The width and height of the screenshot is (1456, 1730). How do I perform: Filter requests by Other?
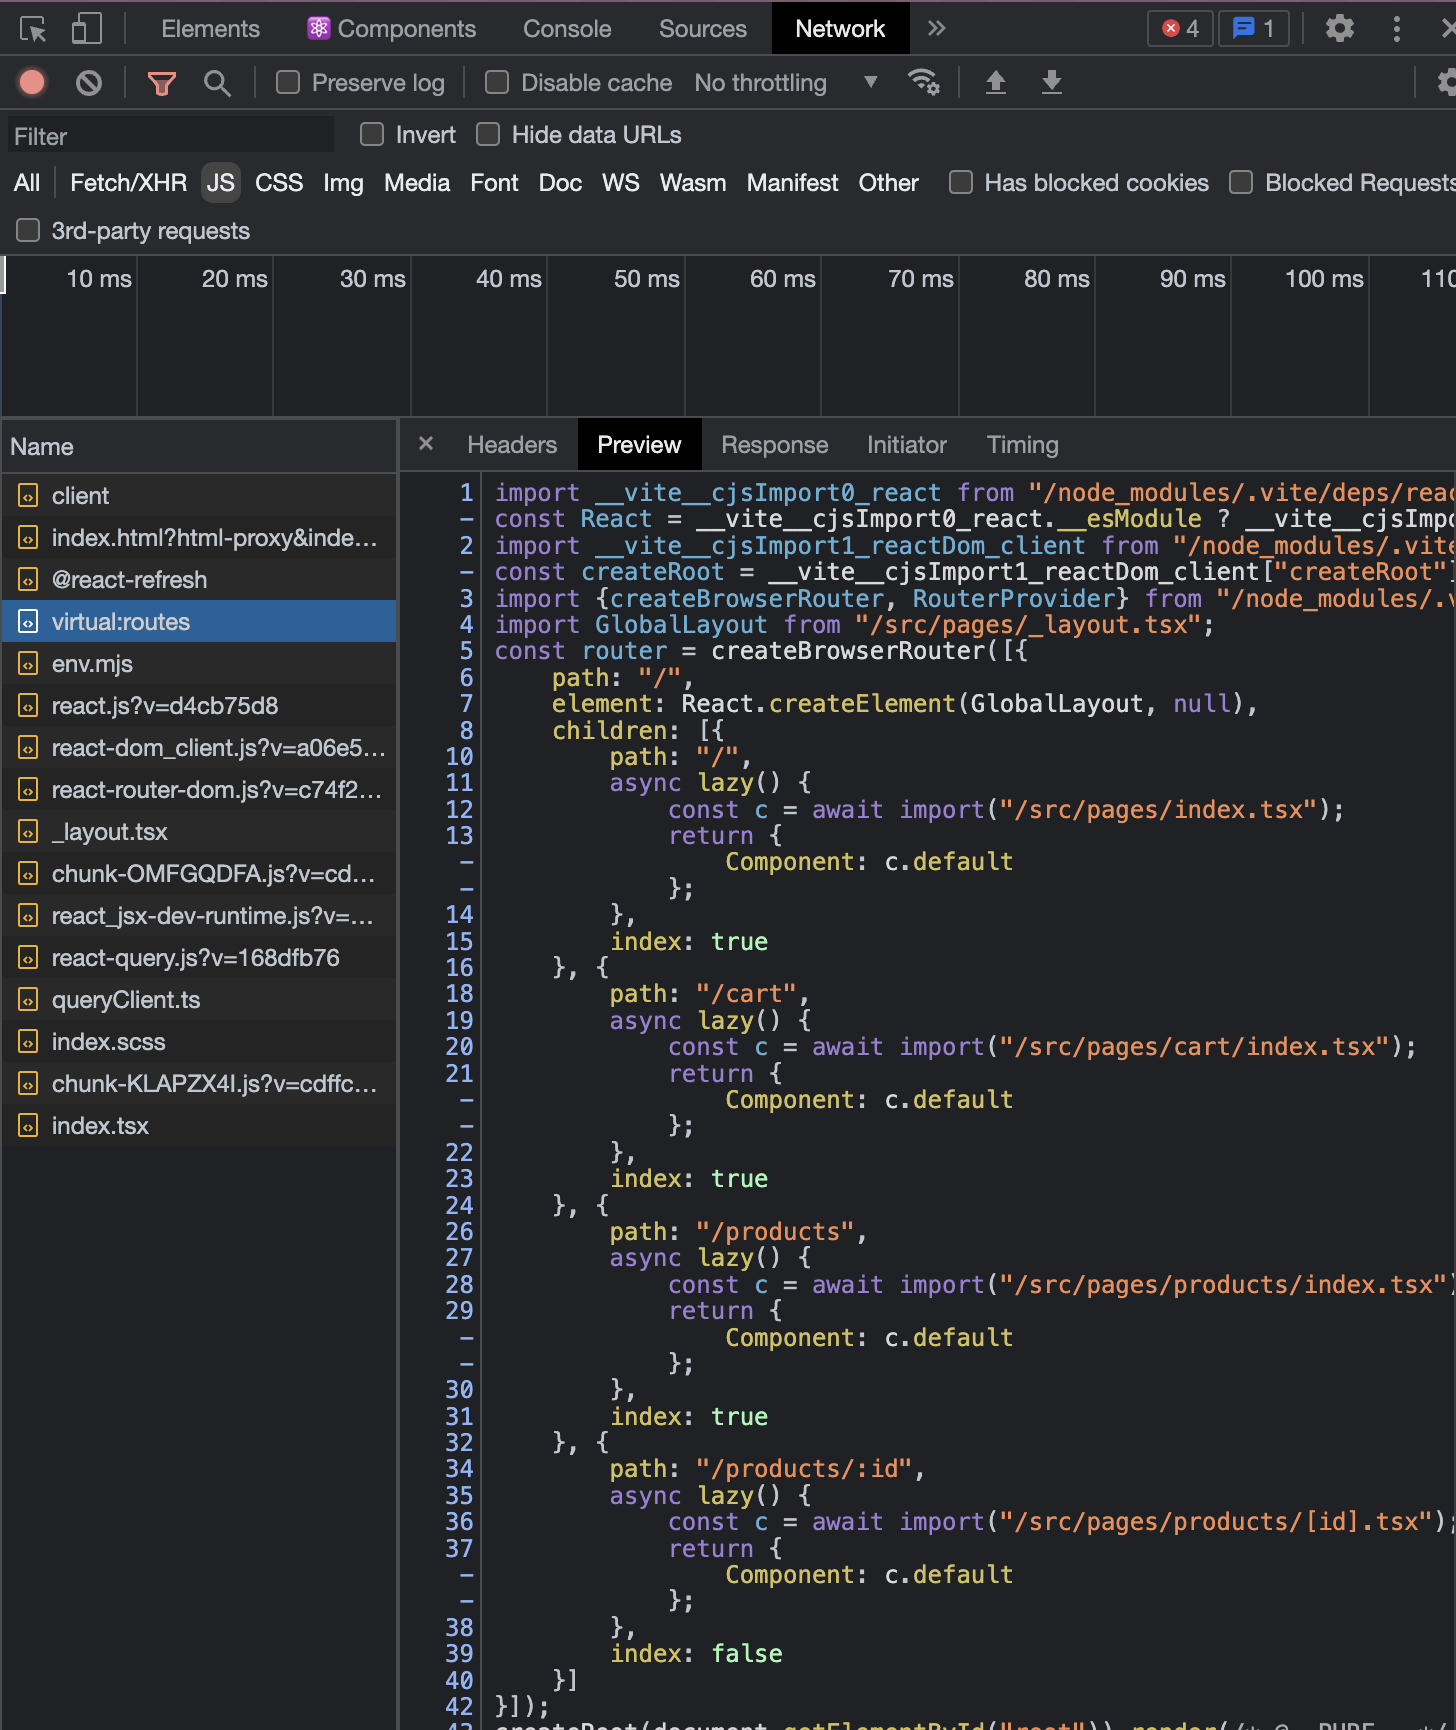click(x=888, y=183)
